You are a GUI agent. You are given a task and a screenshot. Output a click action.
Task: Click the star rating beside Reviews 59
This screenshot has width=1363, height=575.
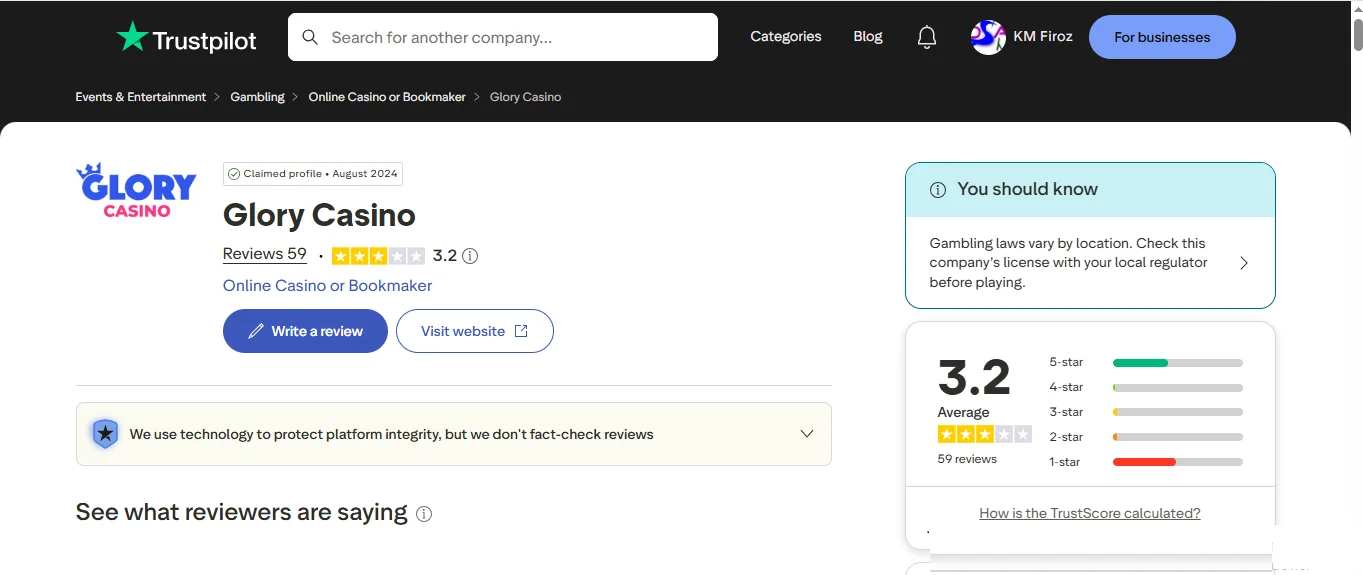(x=378, y=256)
